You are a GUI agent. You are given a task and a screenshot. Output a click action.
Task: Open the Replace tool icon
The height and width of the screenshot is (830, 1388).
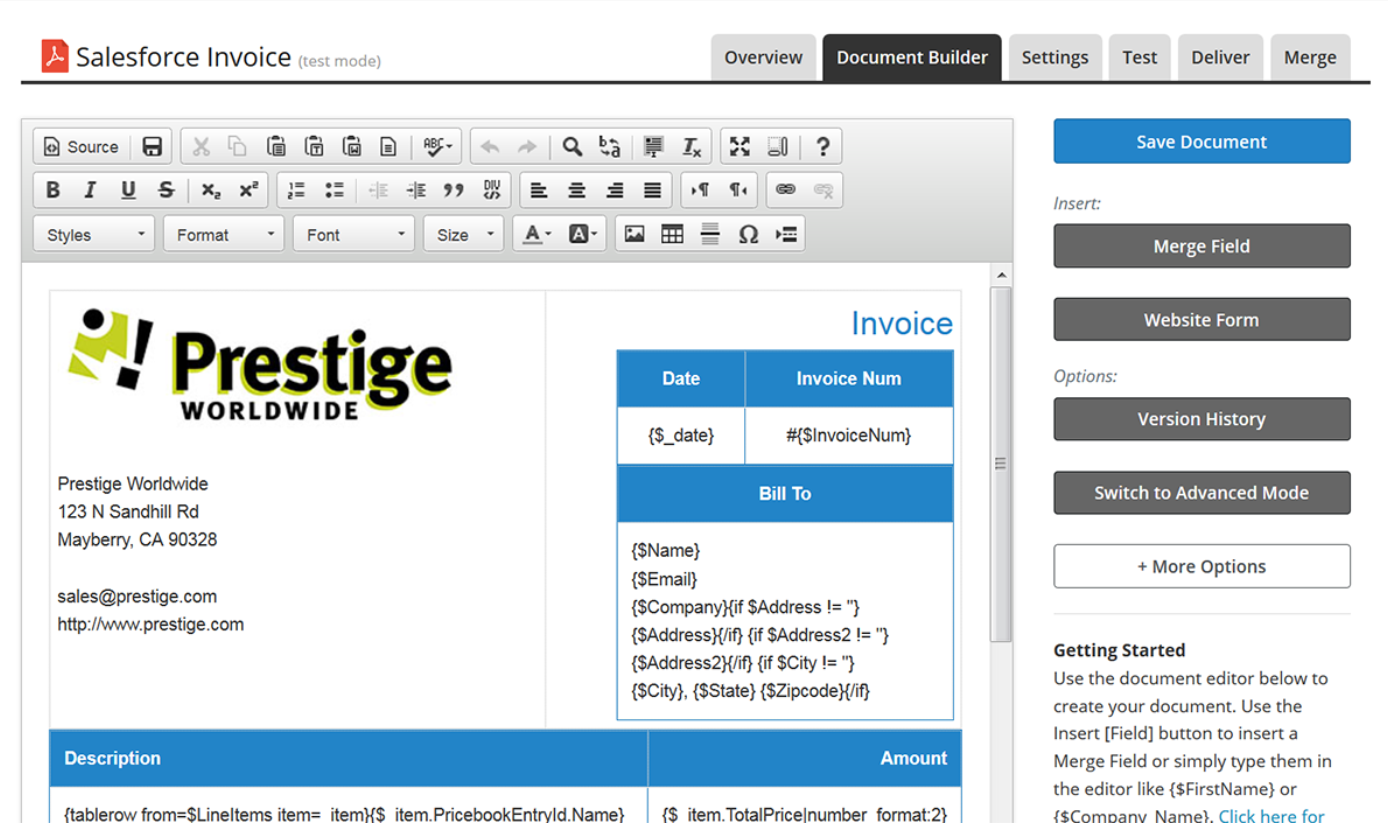(609, 147)
